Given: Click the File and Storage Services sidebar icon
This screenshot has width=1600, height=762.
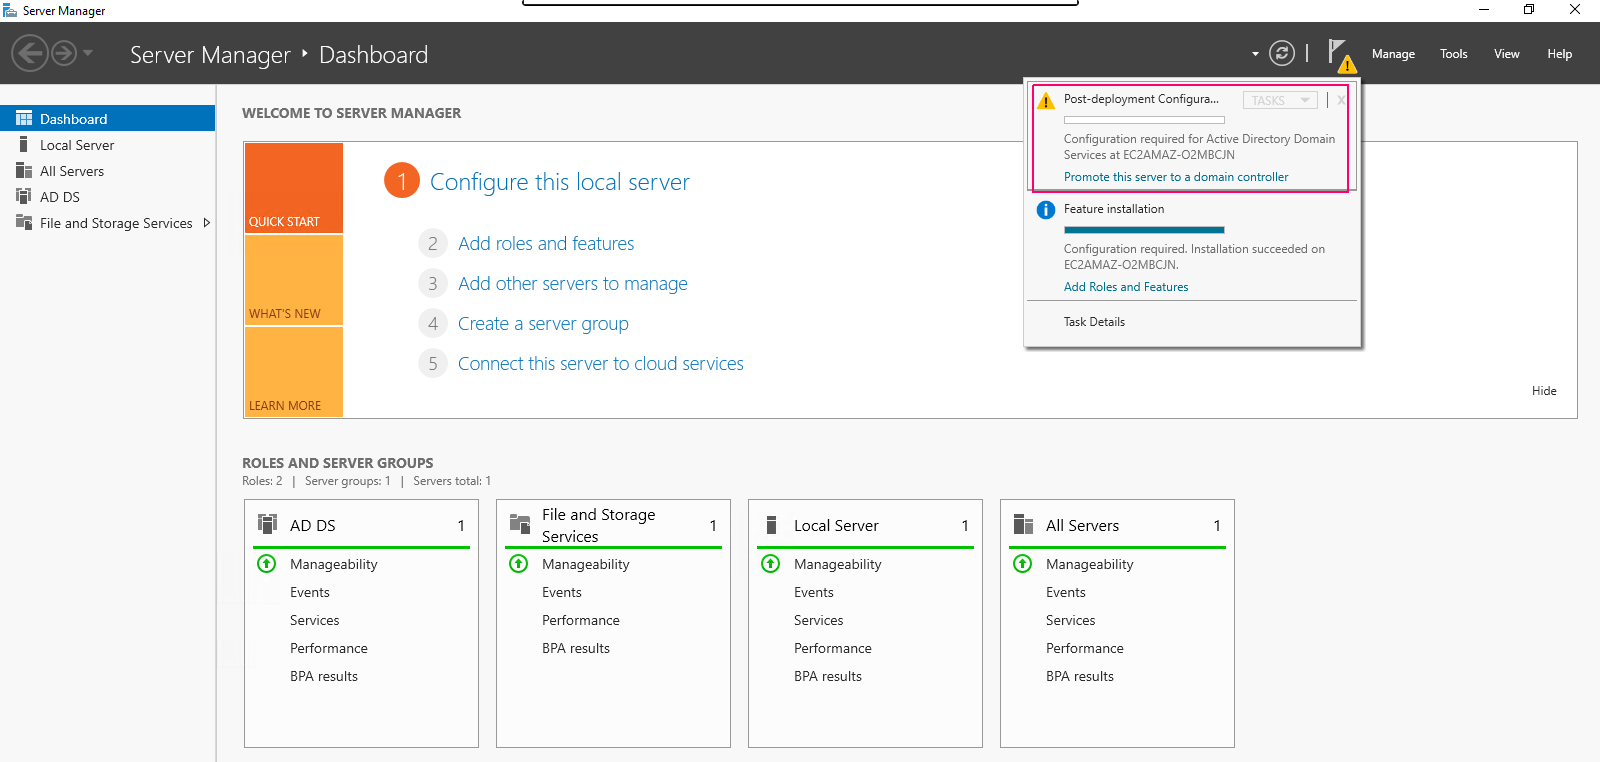Looking at the screenshot, I should [x=24, y=222].
